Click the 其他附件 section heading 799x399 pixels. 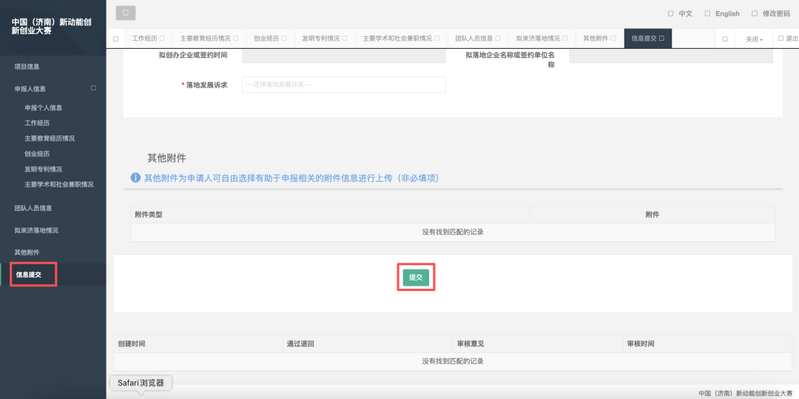(x=167, y=158)
